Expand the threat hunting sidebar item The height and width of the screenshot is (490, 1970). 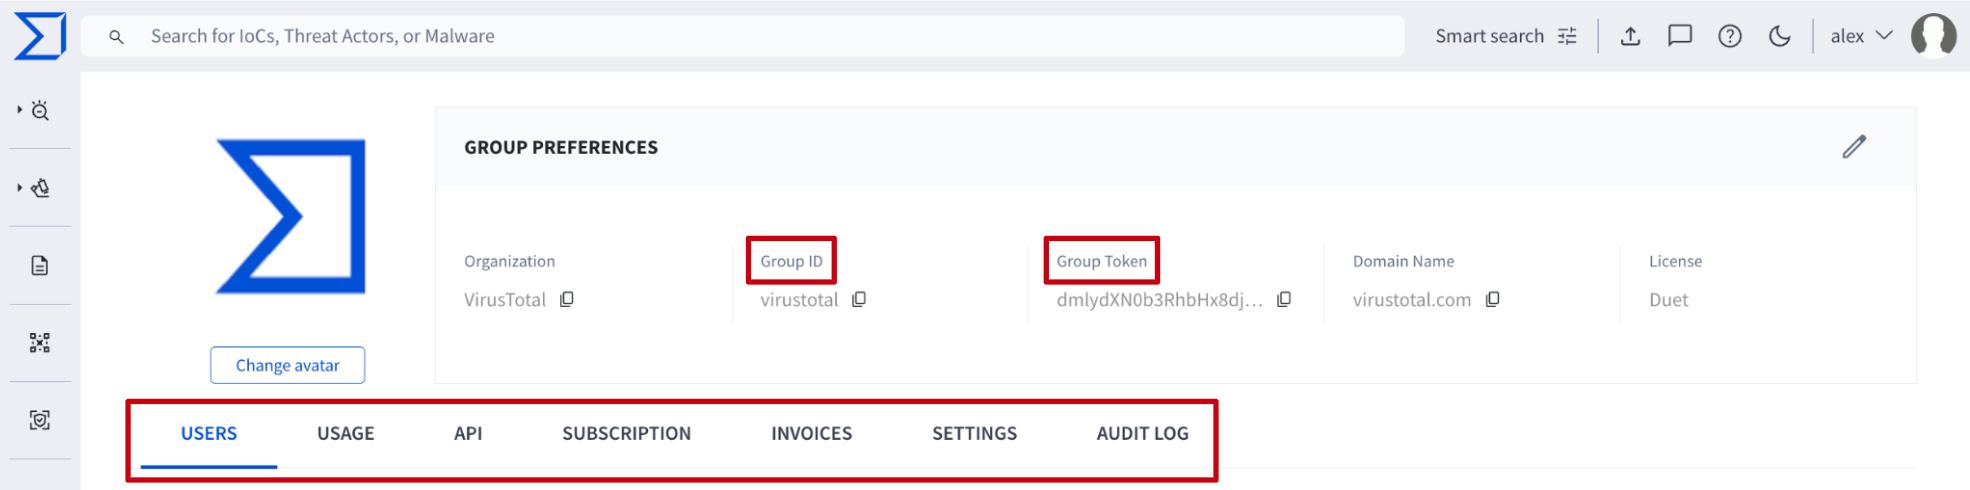click(35, 110)
